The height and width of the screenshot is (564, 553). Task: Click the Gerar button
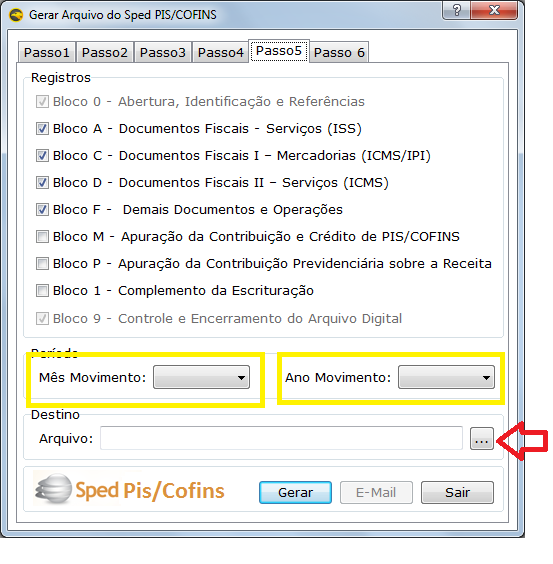point(295,492)
